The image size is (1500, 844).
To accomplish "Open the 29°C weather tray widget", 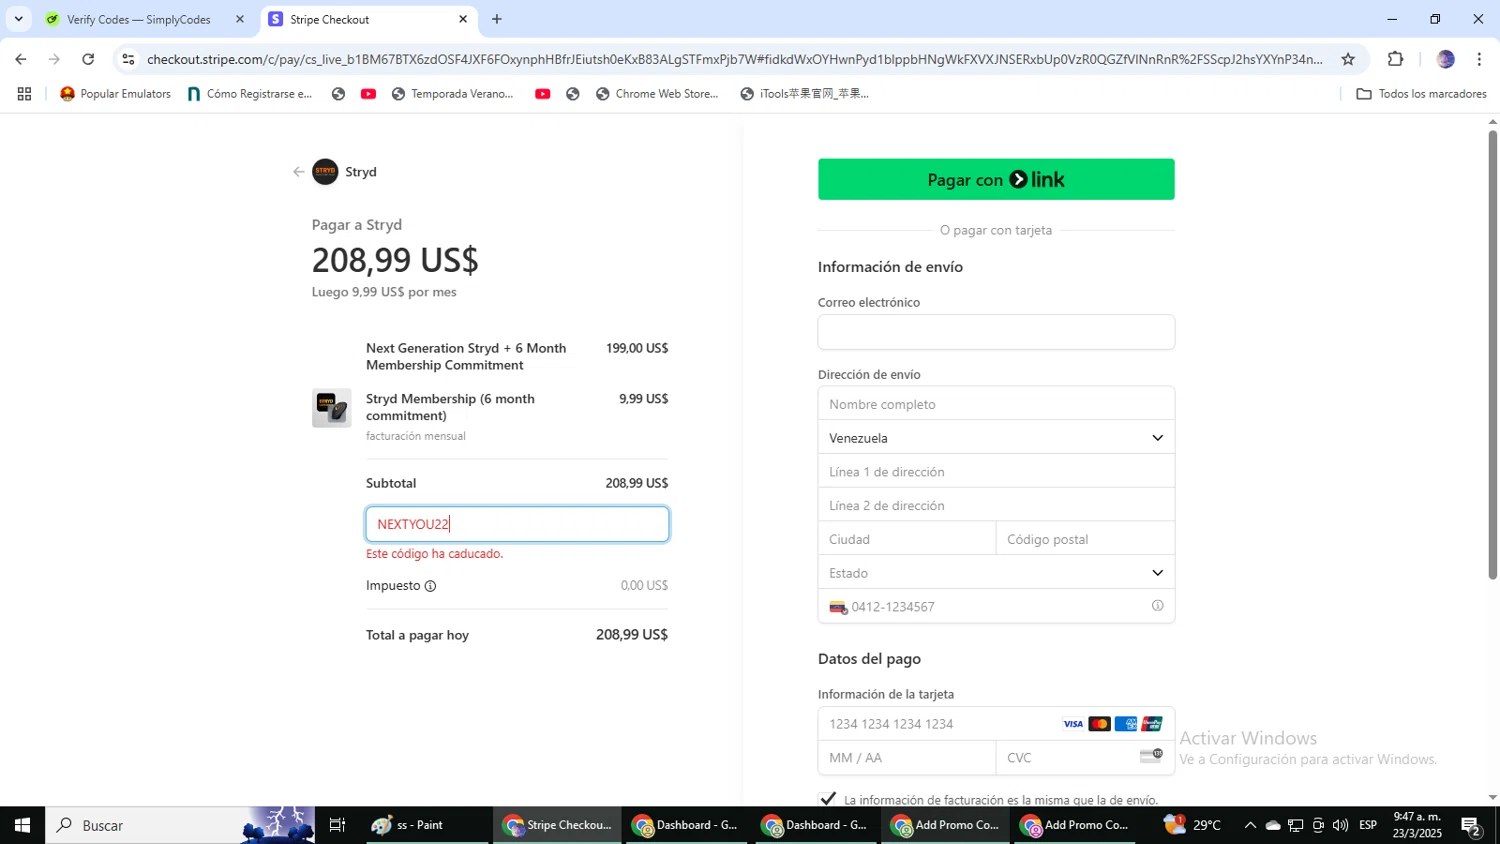I will 1192,825.
